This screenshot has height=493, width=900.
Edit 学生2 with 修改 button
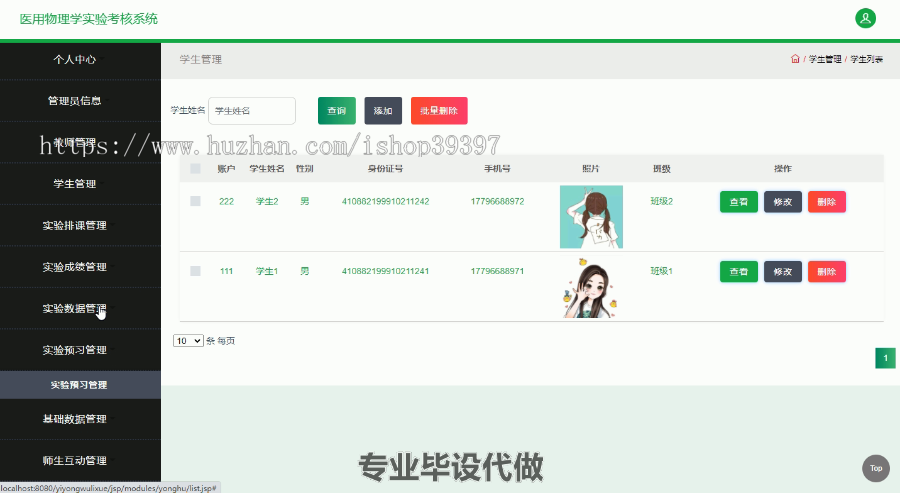tap(783, 202)
